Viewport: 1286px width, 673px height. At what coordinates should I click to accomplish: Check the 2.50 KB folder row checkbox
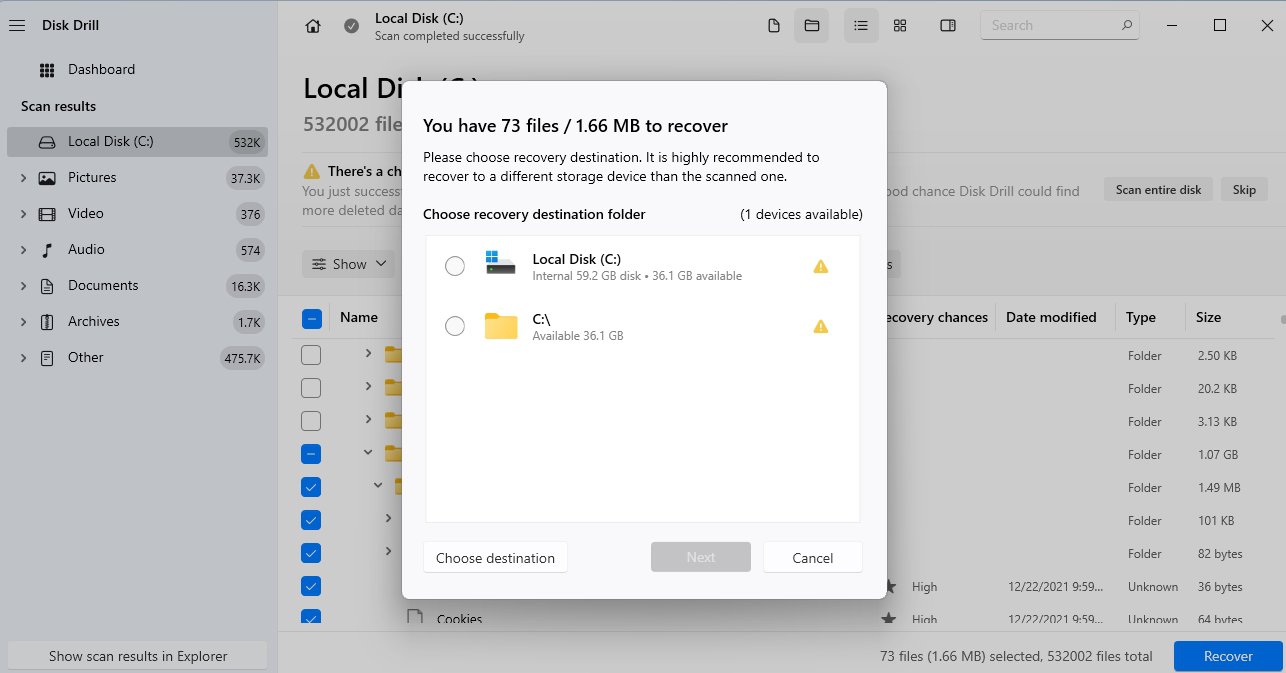pyautogui.click(x=312, y=355)
